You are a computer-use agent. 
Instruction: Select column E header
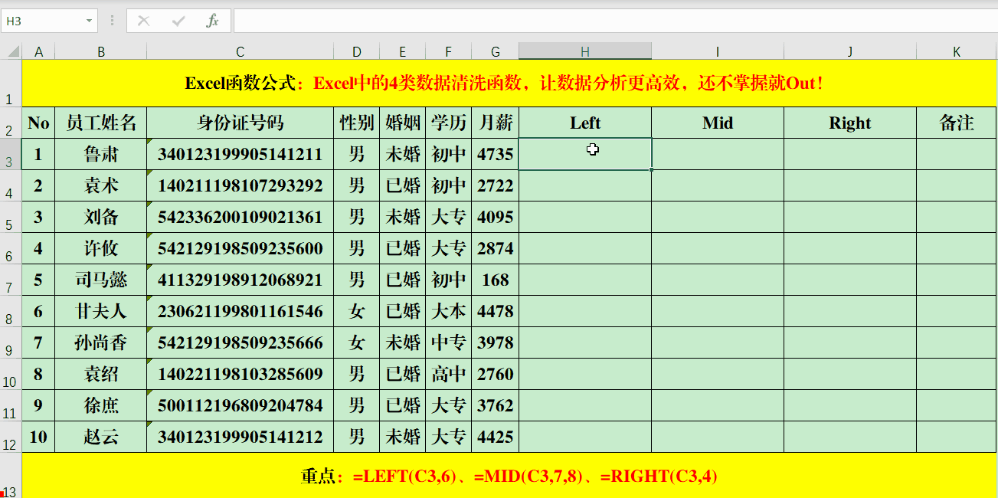(x=402, y=52)
